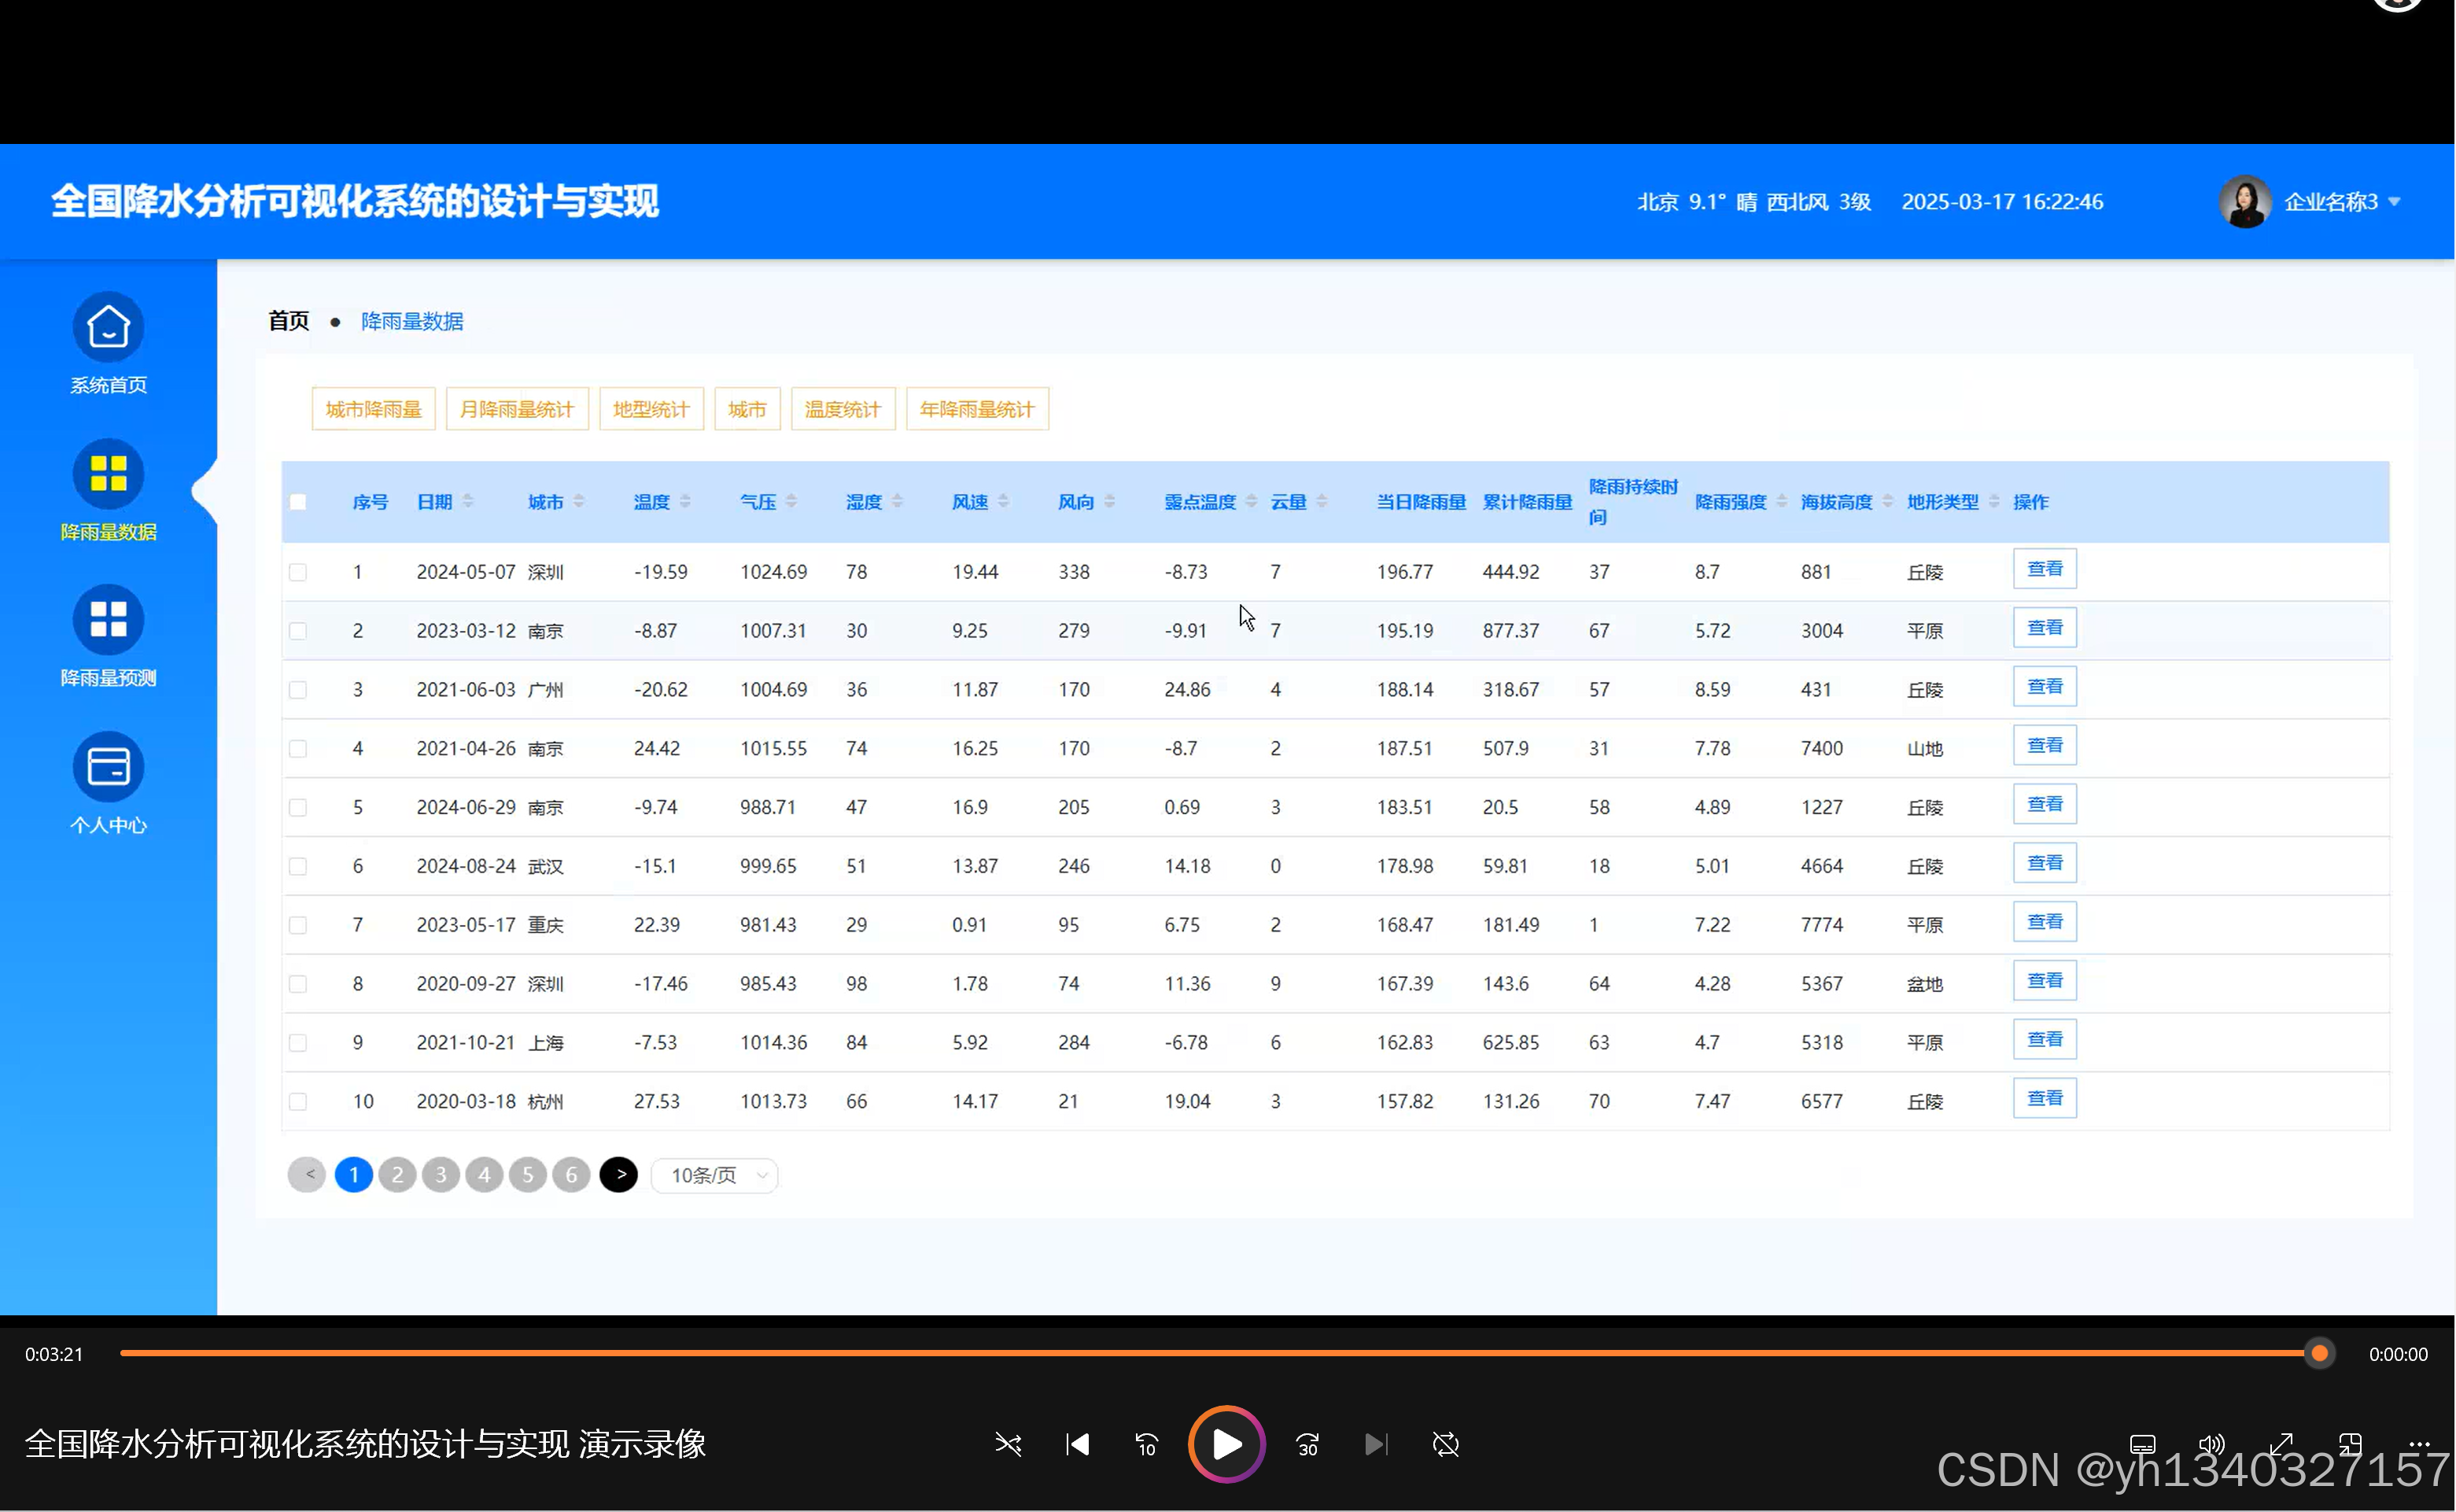
Task: Open the 系统首页 home icon
Action: tap(108, 328)
